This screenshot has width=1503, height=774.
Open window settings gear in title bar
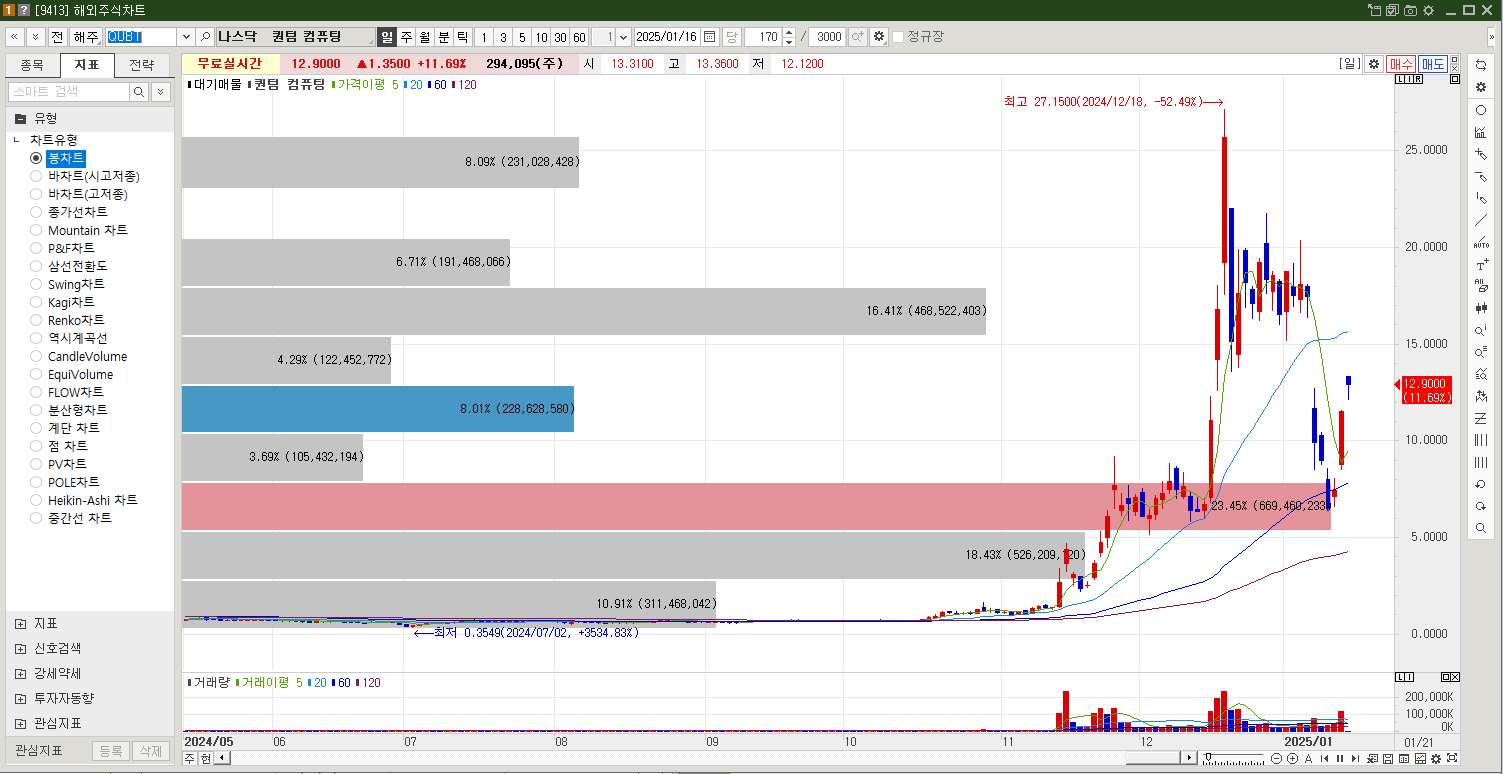point(1428,10)
